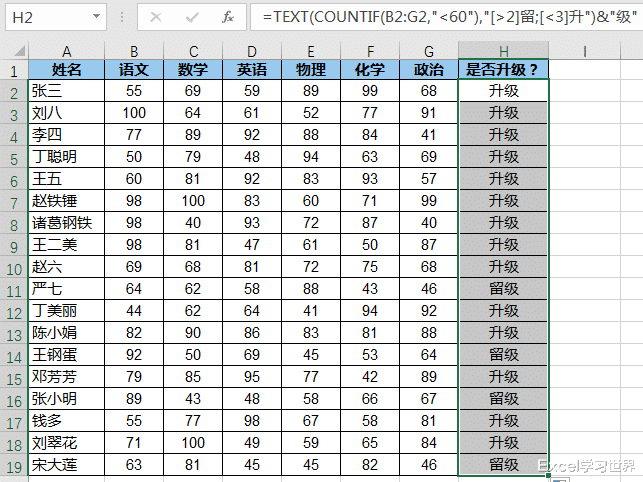Viewport: 643px width, 482px height.
Task: Select the name cell 刘八
Action: click(66, 113)
